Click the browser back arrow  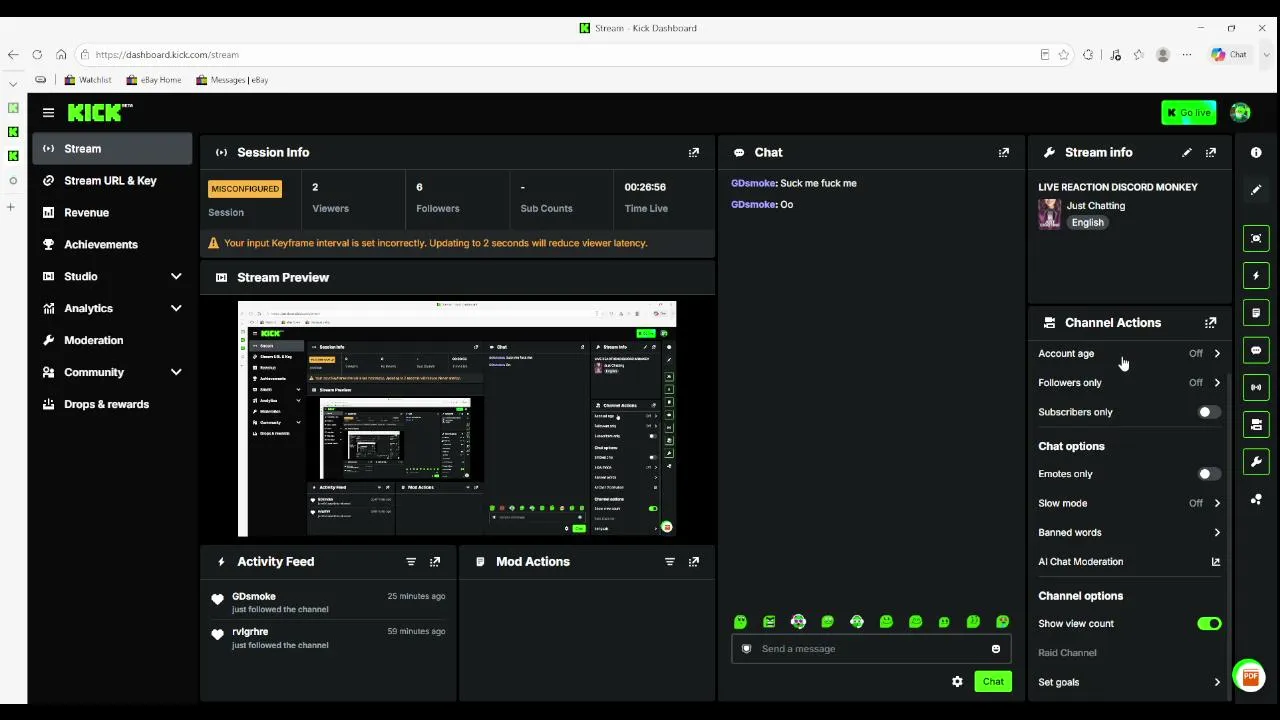point(13,55)
